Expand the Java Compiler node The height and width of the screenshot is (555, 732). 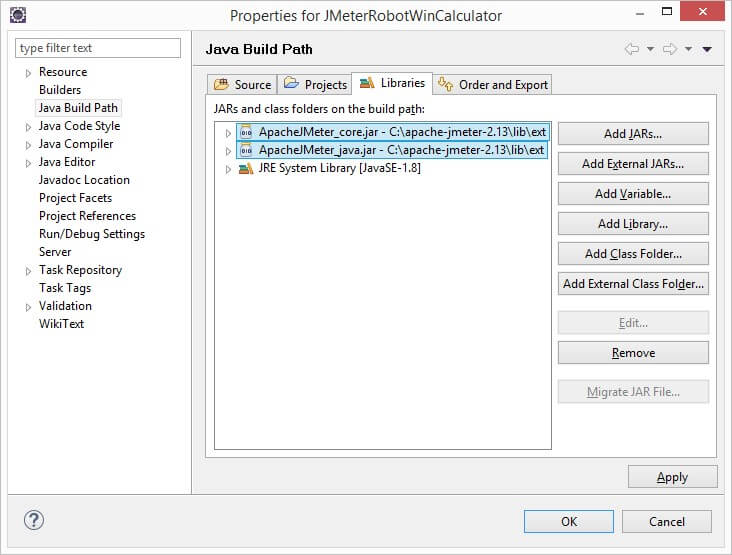coord(28,145)
